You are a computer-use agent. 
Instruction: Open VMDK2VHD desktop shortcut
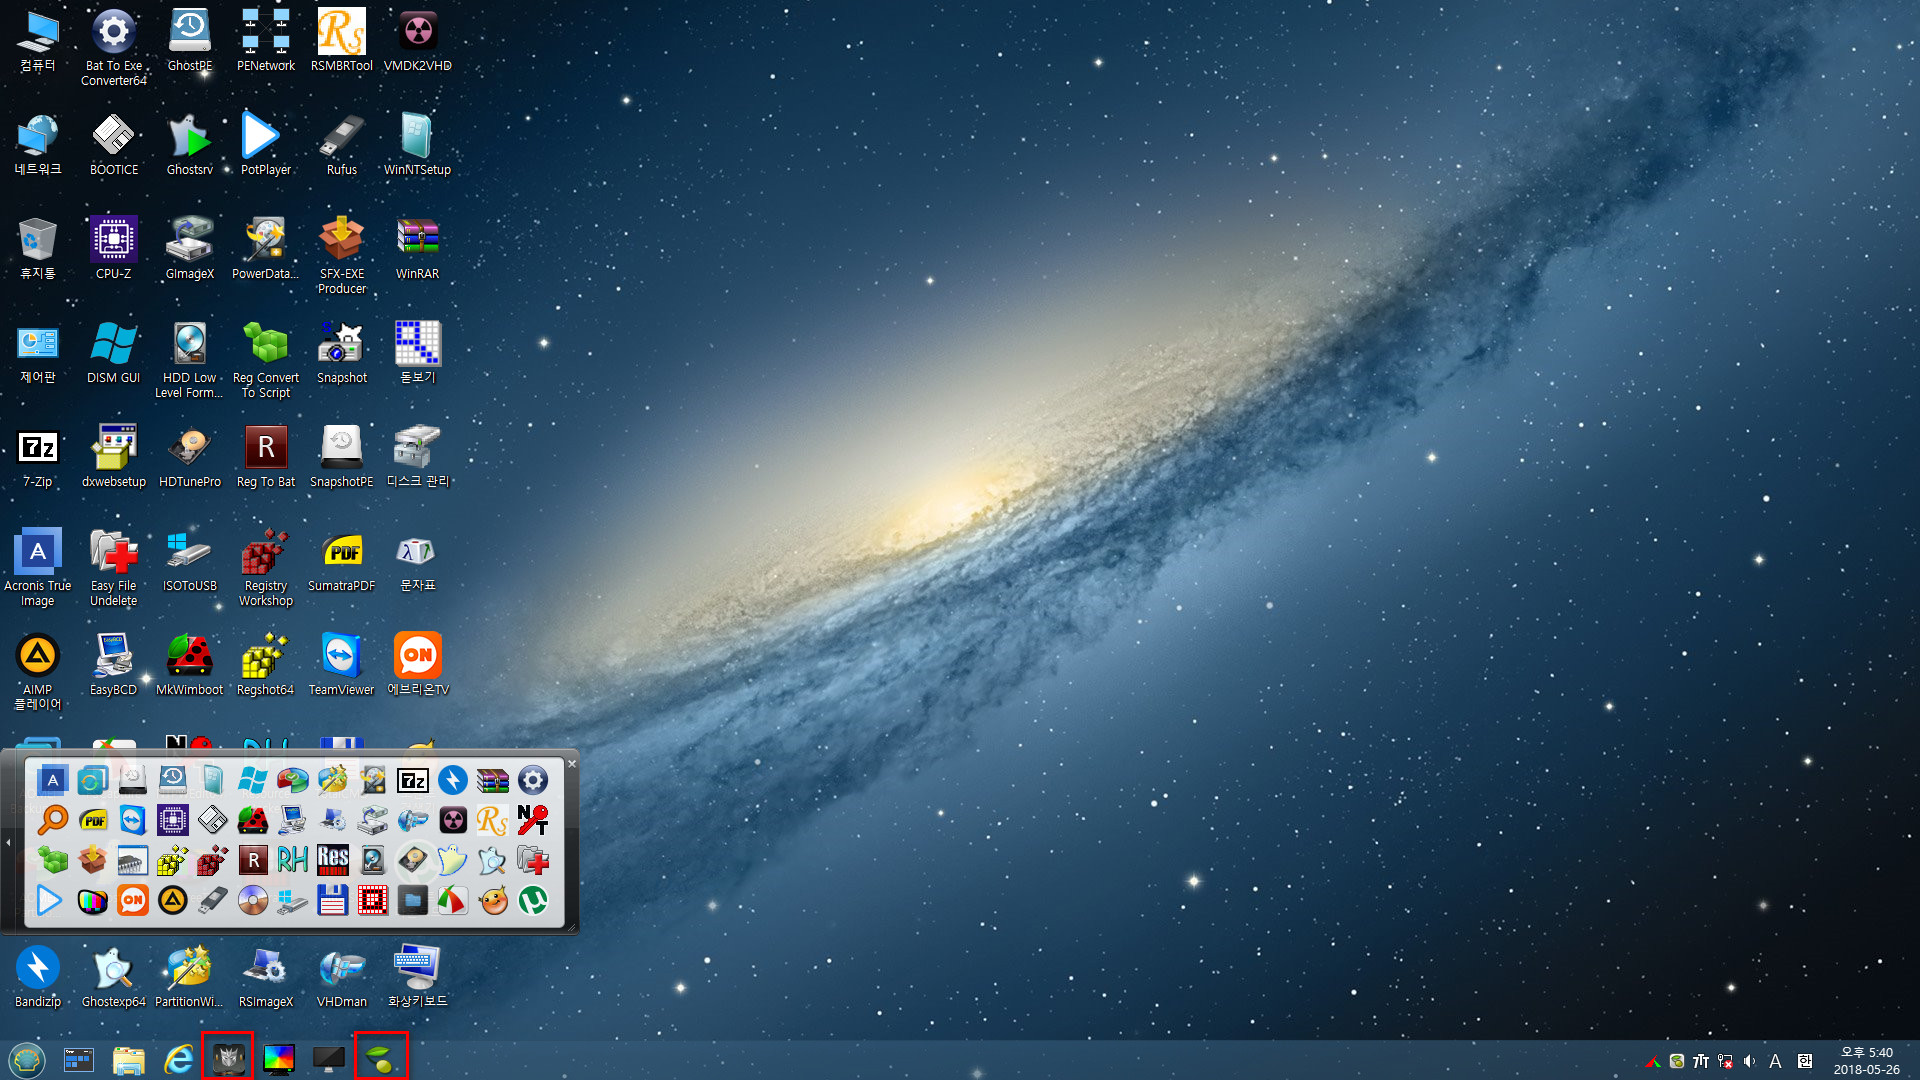pos(418,40)
